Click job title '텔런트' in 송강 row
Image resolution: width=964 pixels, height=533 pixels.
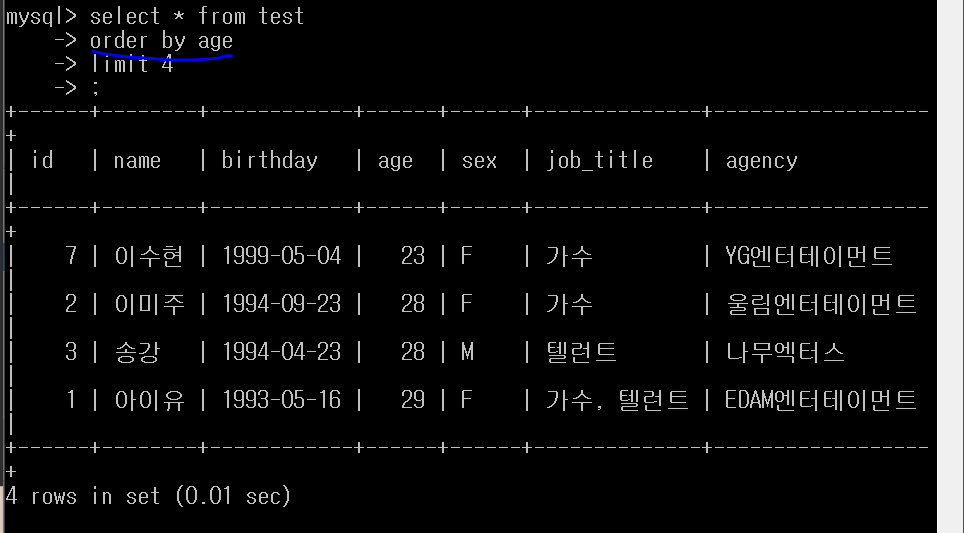click(581, 352)
